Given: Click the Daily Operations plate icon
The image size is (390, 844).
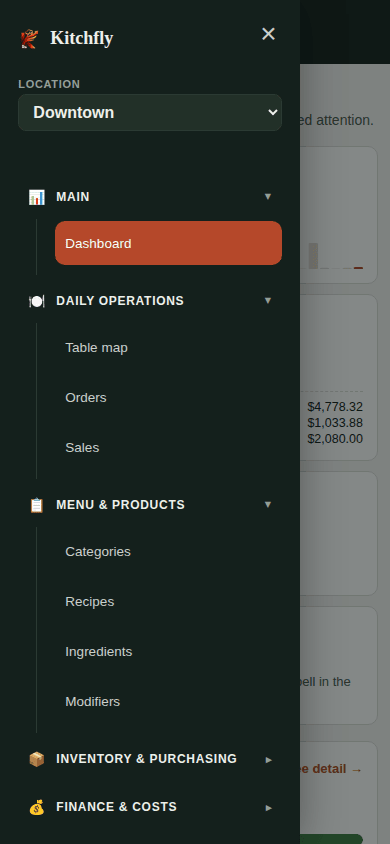Looking at the screenshot, I should tap(37, 301).
